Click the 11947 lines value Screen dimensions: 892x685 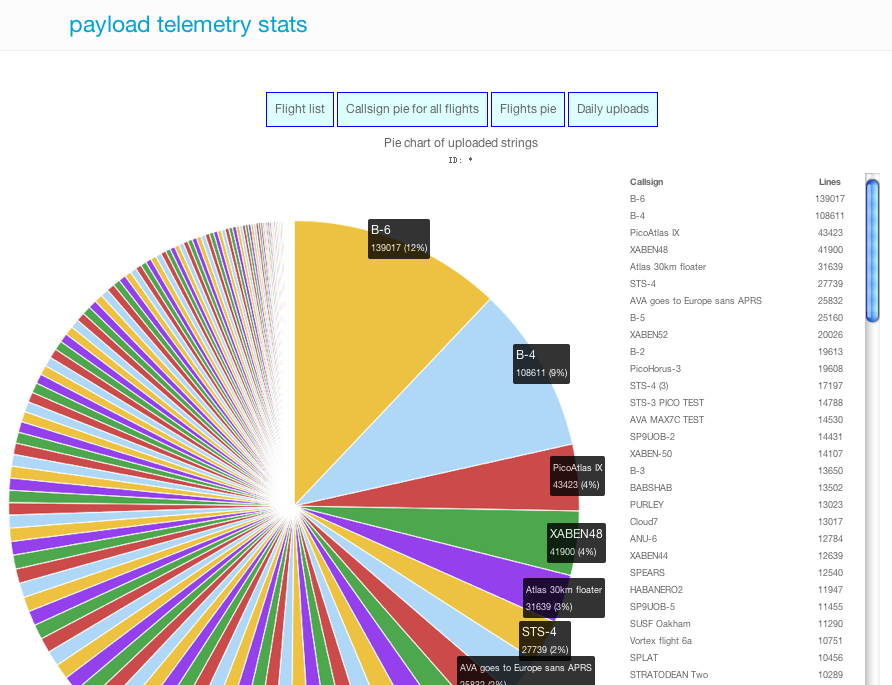point(831,590)
